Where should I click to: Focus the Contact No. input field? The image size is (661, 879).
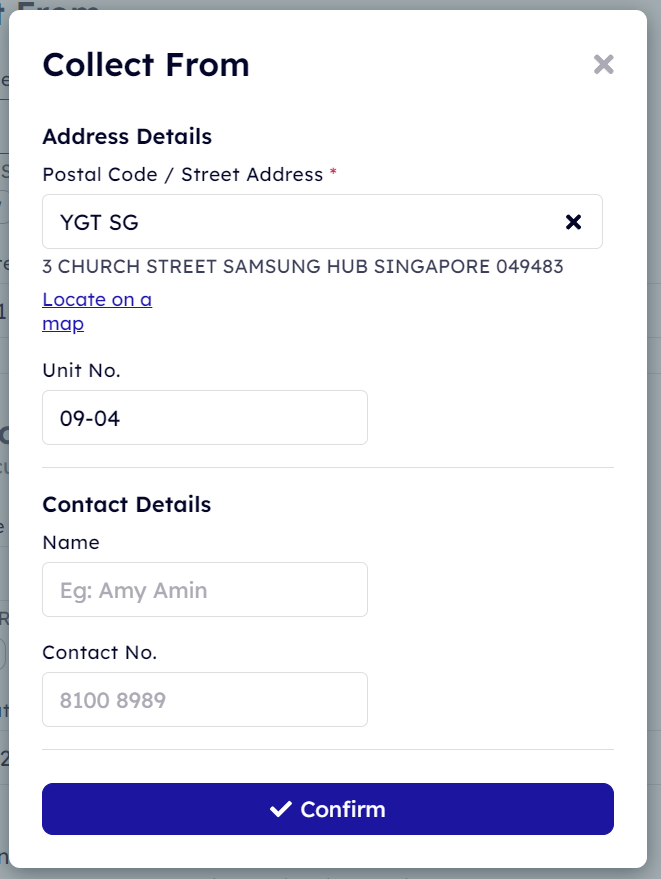click(x=205, y=700)
